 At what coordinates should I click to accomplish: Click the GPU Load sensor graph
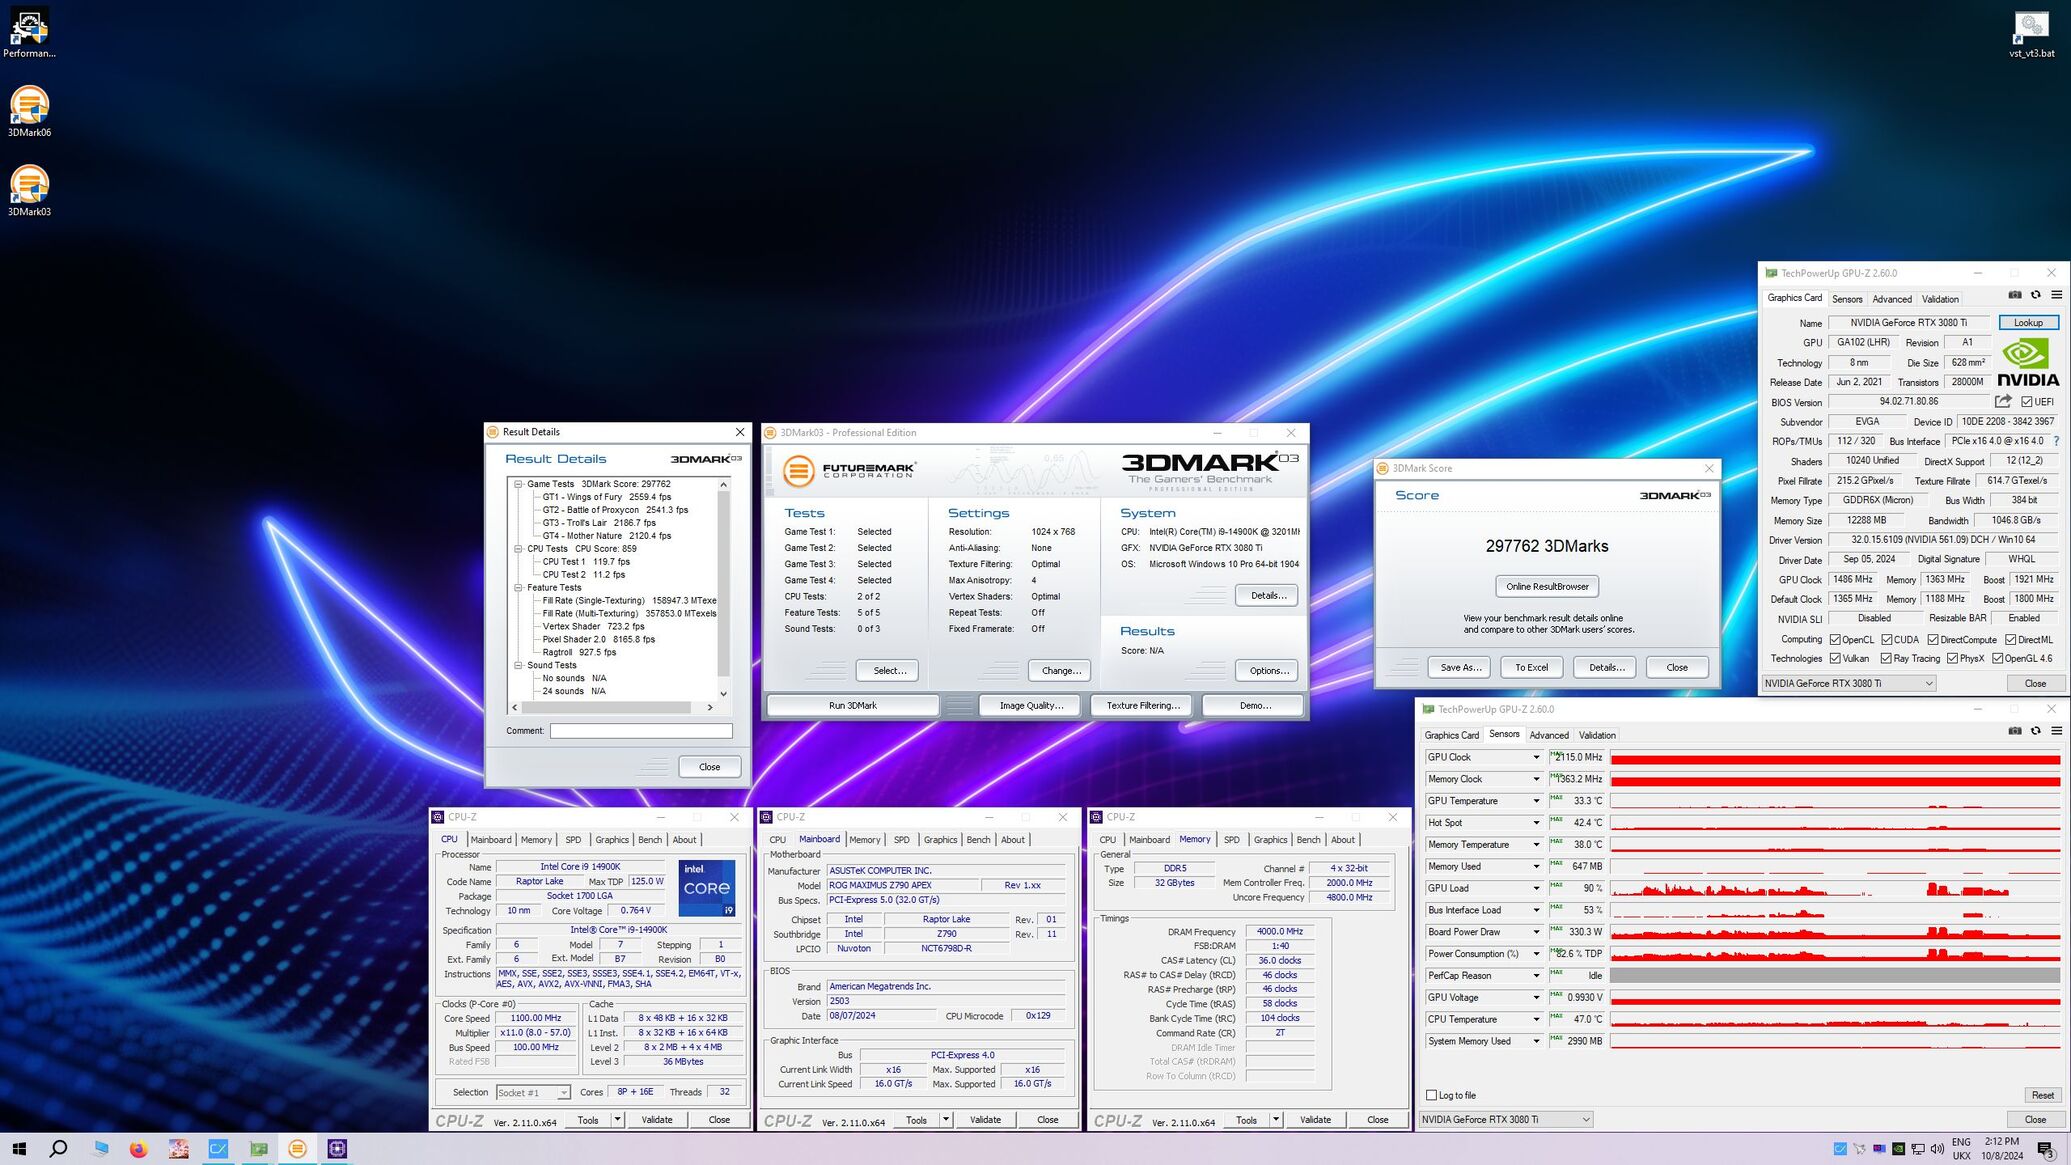coord(1835,888)
